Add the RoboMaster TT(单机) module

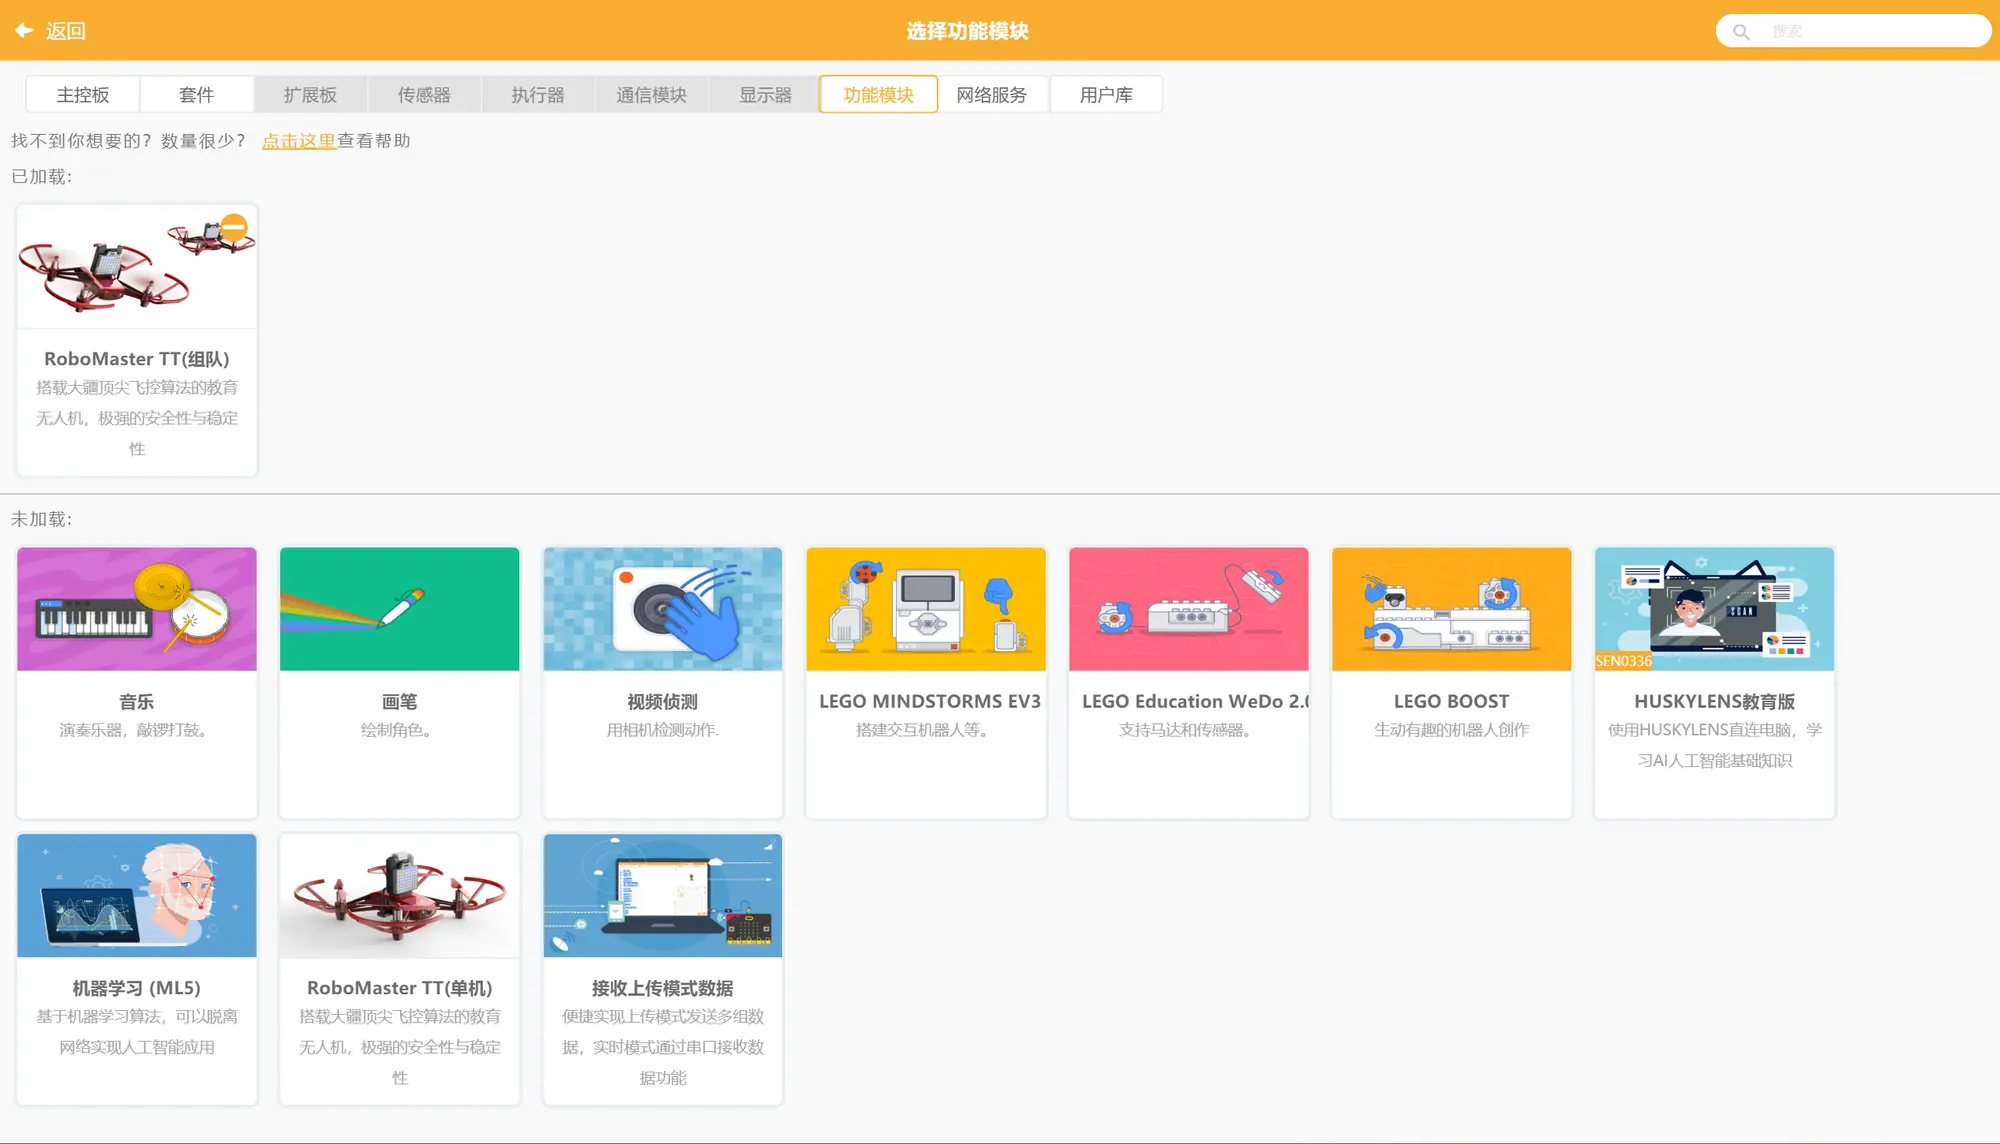click(x=400, y=969)
